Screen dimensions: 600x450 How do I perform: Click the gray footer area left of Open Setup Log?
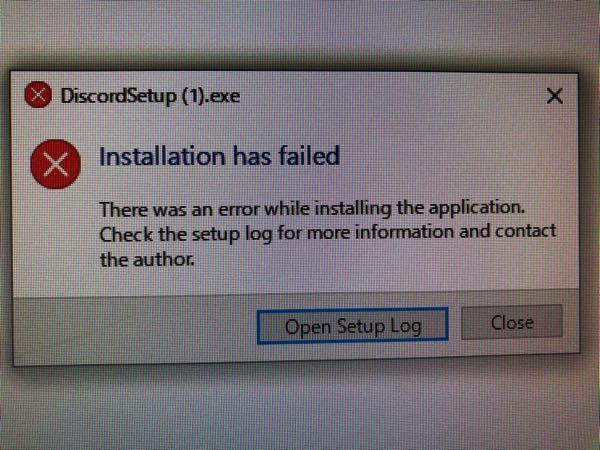[134, 327]
